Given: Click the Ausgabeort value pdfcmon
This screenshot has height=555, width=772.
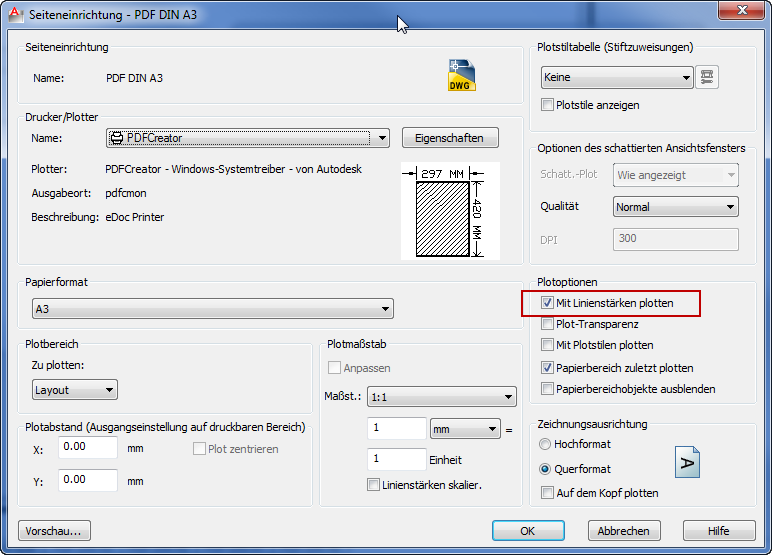Looking at the screenshot, I should point(126,193).
